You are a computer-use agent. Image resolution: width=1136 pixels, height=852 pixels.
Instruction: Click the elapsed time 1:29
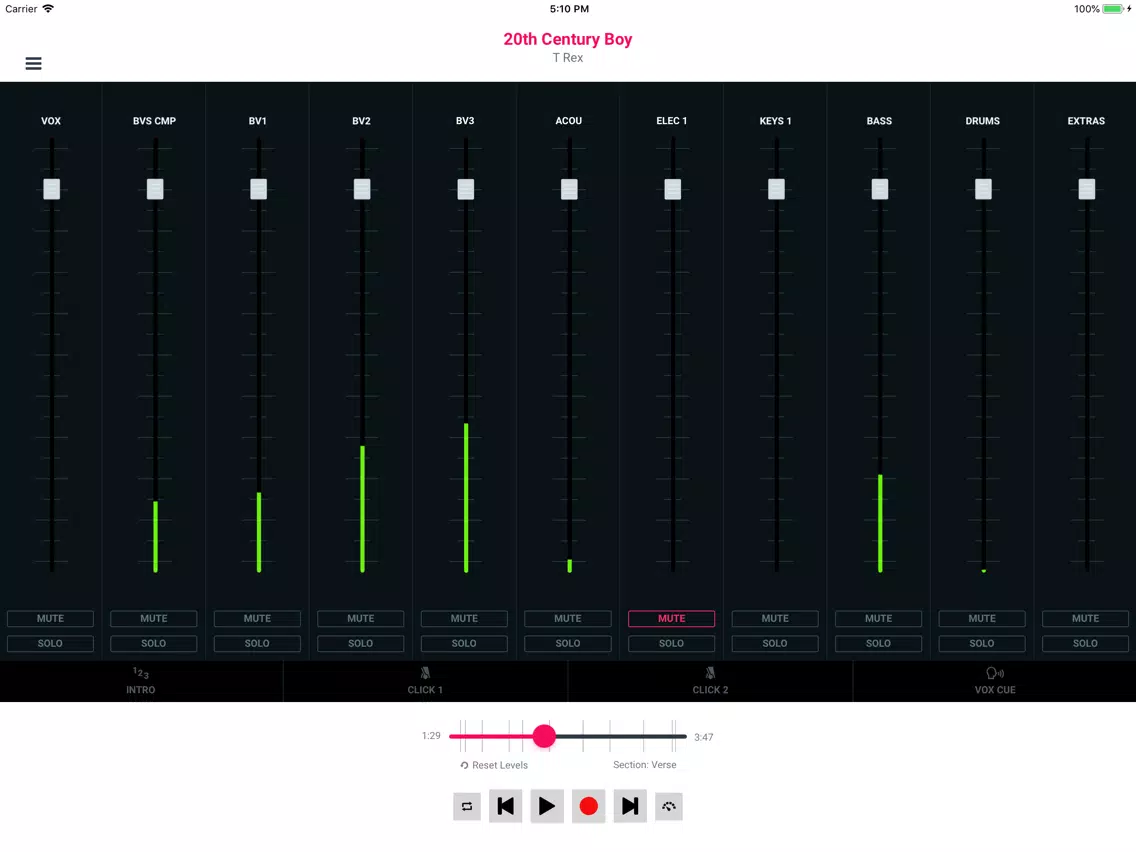click(431, 736)
